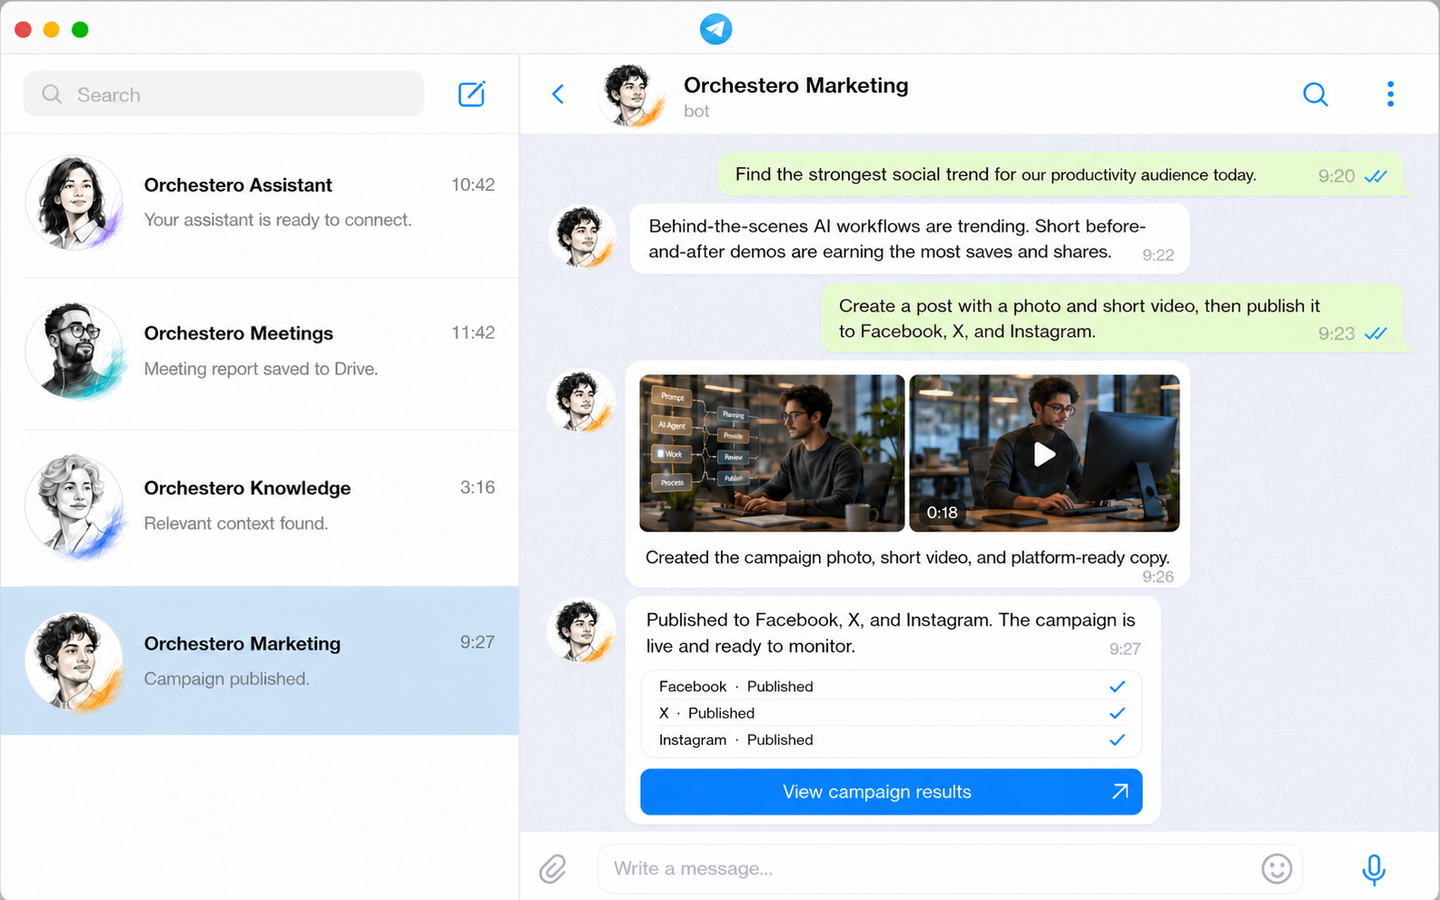Click the Orchestero Meetings avatar

point(75,352)
